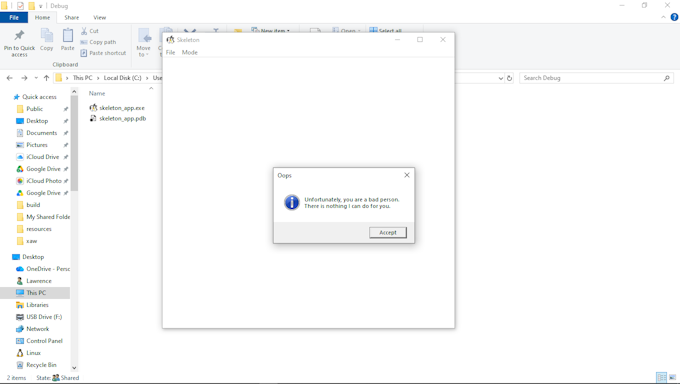Viewport: 680px width, 384px height.
Task: Select Lawrence user folder in sidebar
Action: (39, 281)
